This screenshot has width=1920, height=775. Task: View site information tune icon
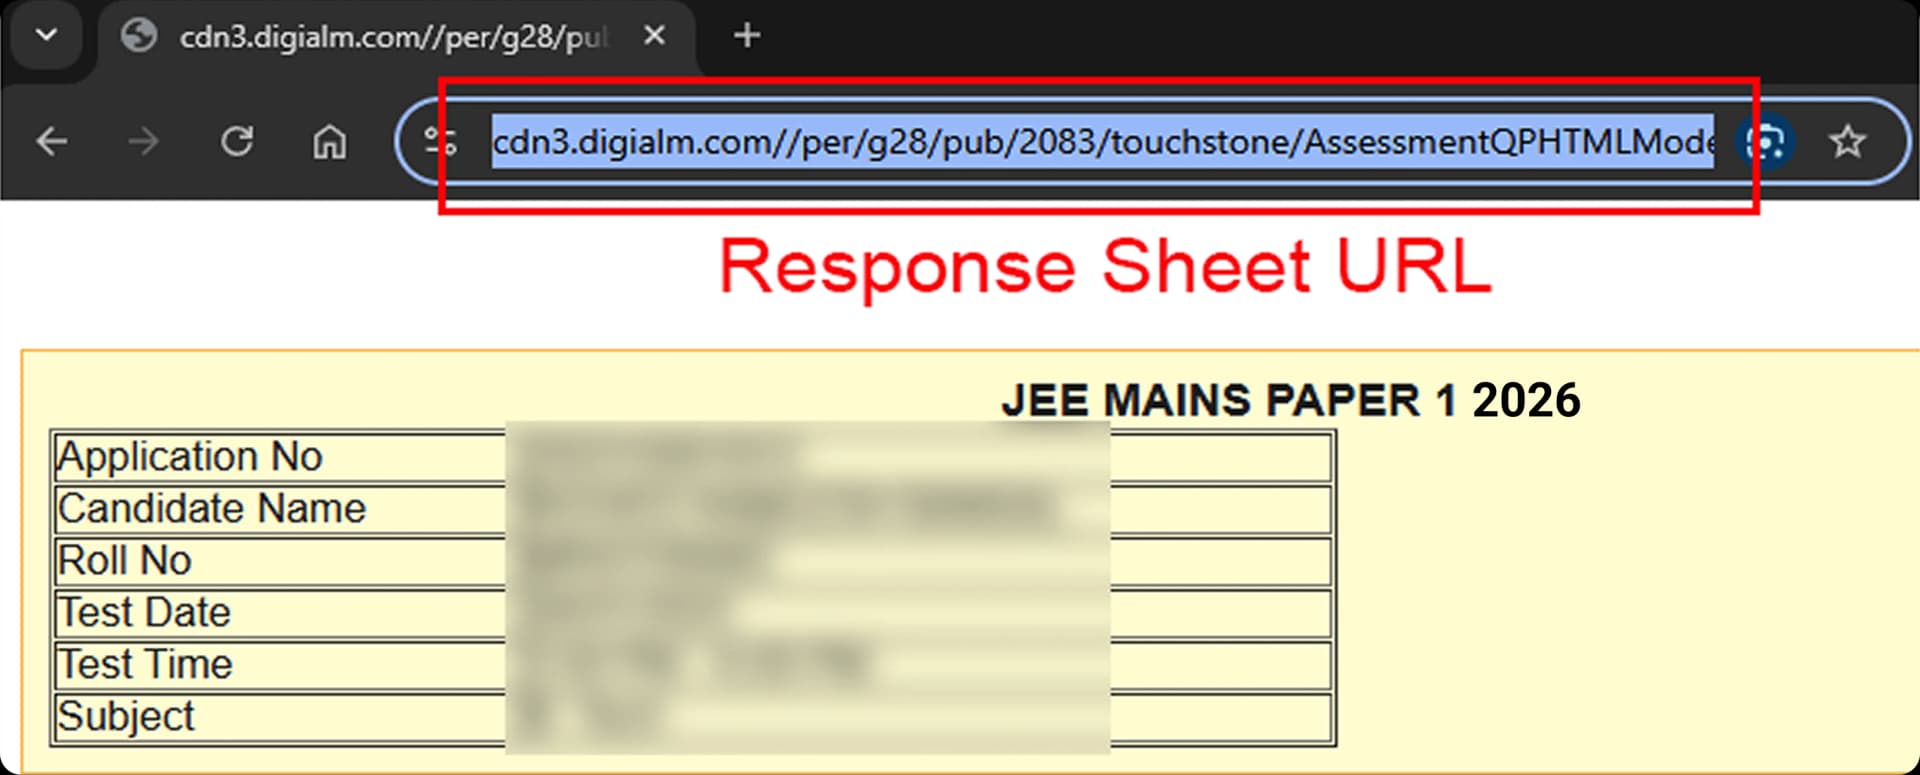coord(440,142)
